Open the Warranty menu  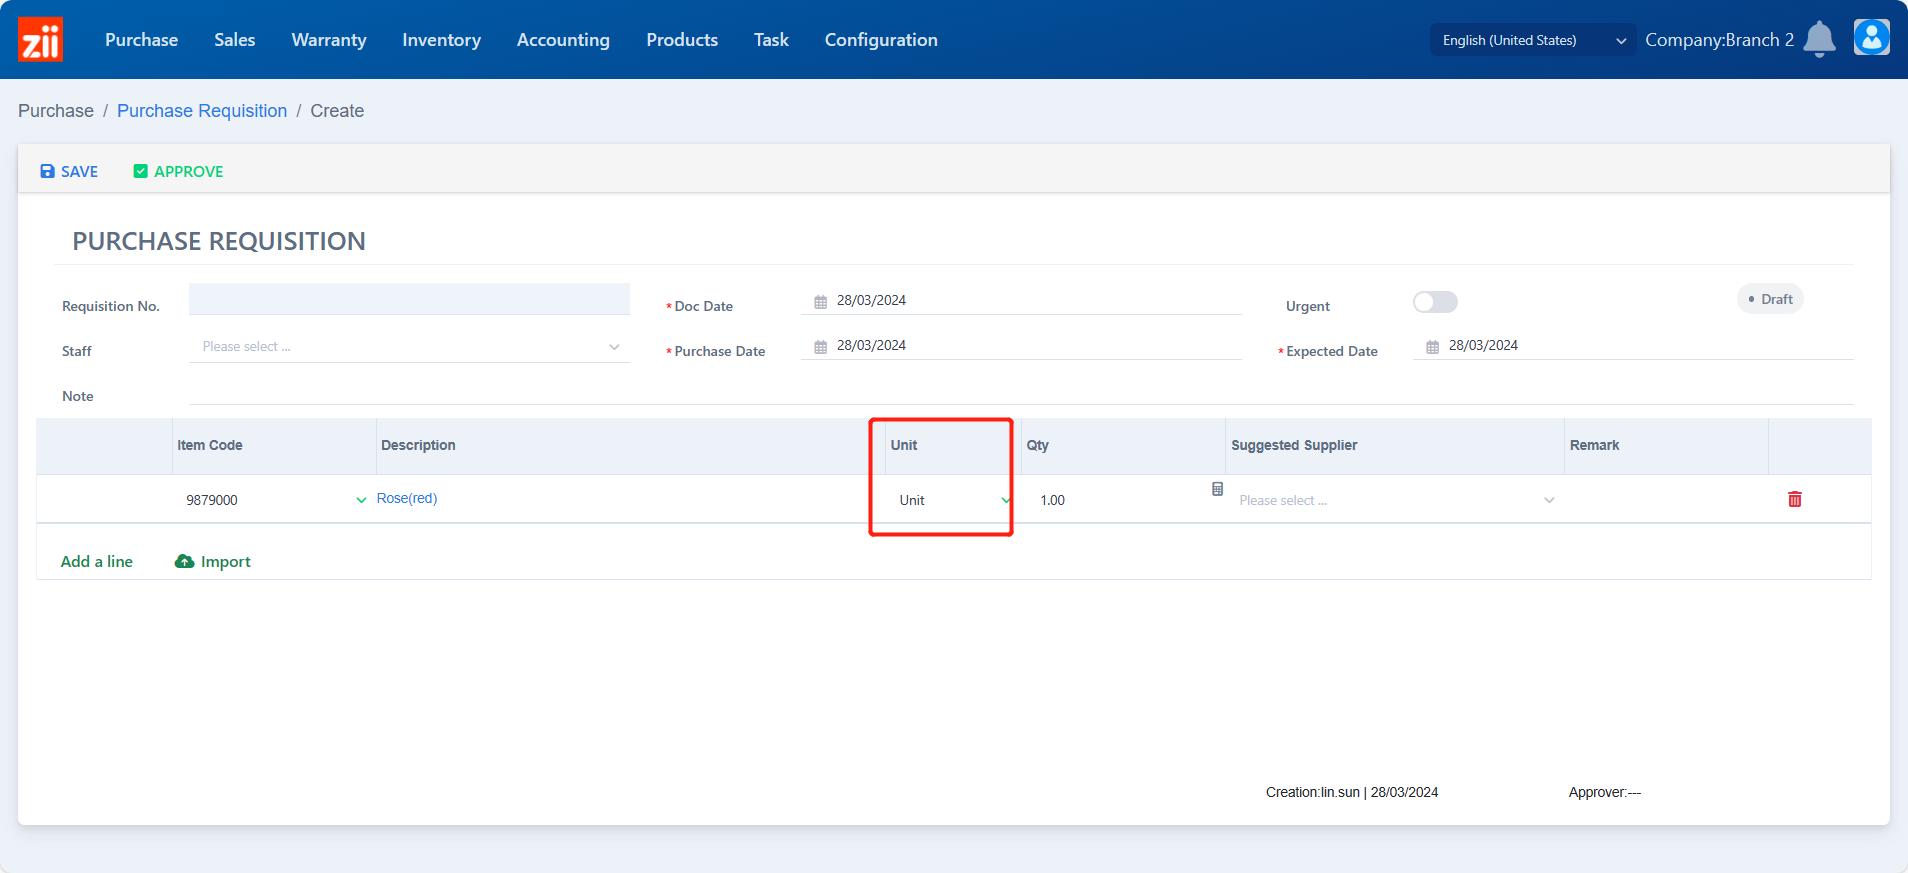(329, 40)
